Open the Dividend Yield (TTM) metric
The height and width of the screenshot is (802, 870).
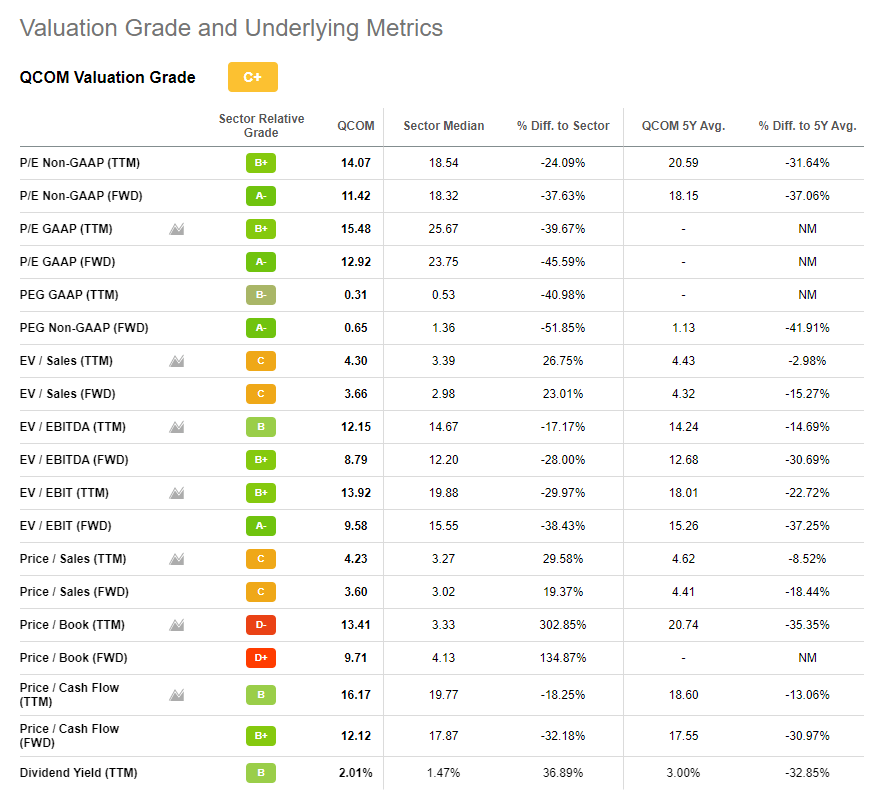[x=79, y=773]
